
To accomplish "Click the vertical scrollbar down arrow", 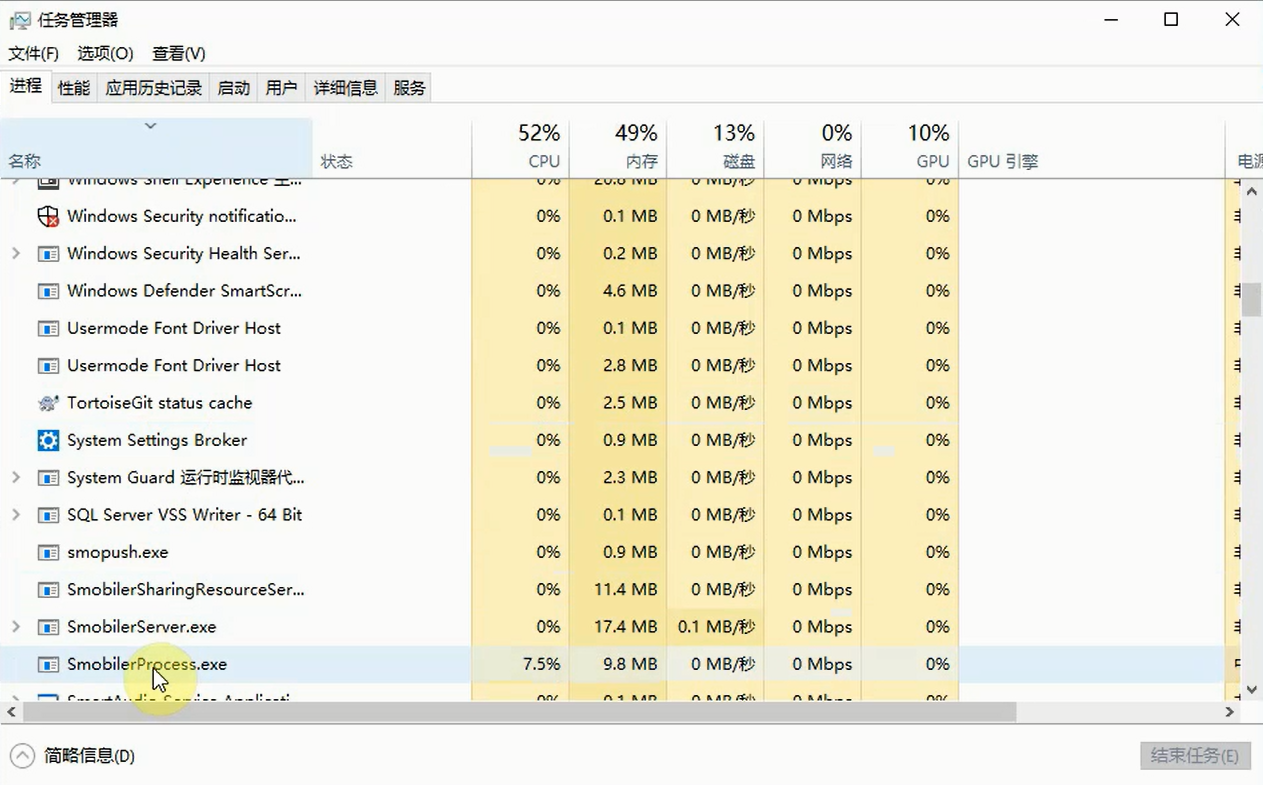I will click(x=1252, y=689).
